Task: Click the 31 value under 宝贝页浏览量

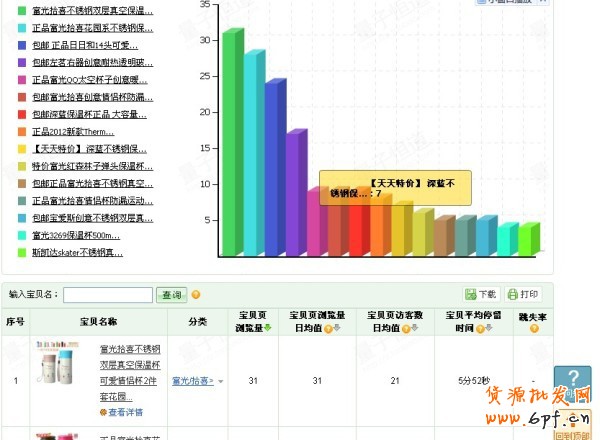Action: coord(253,381)
